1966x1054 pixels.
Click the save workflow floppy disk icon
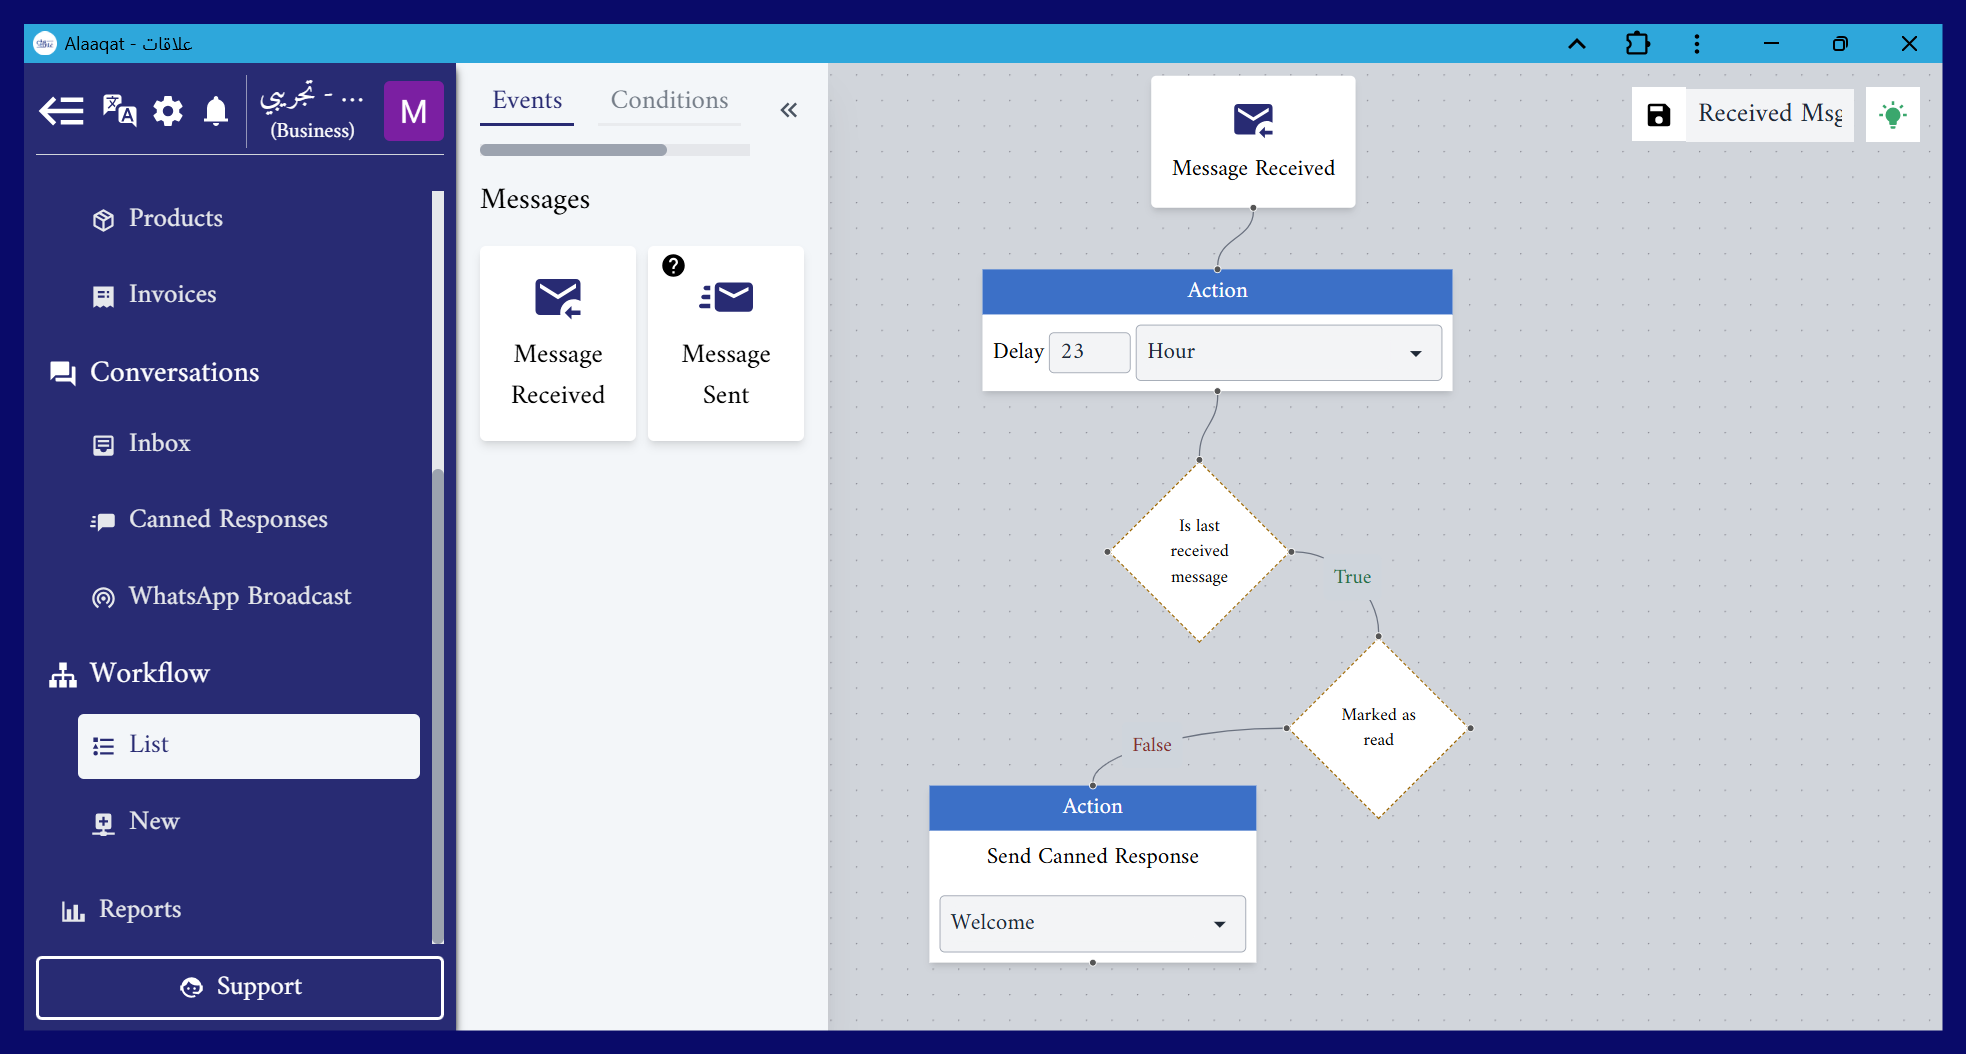point(1658,115)
